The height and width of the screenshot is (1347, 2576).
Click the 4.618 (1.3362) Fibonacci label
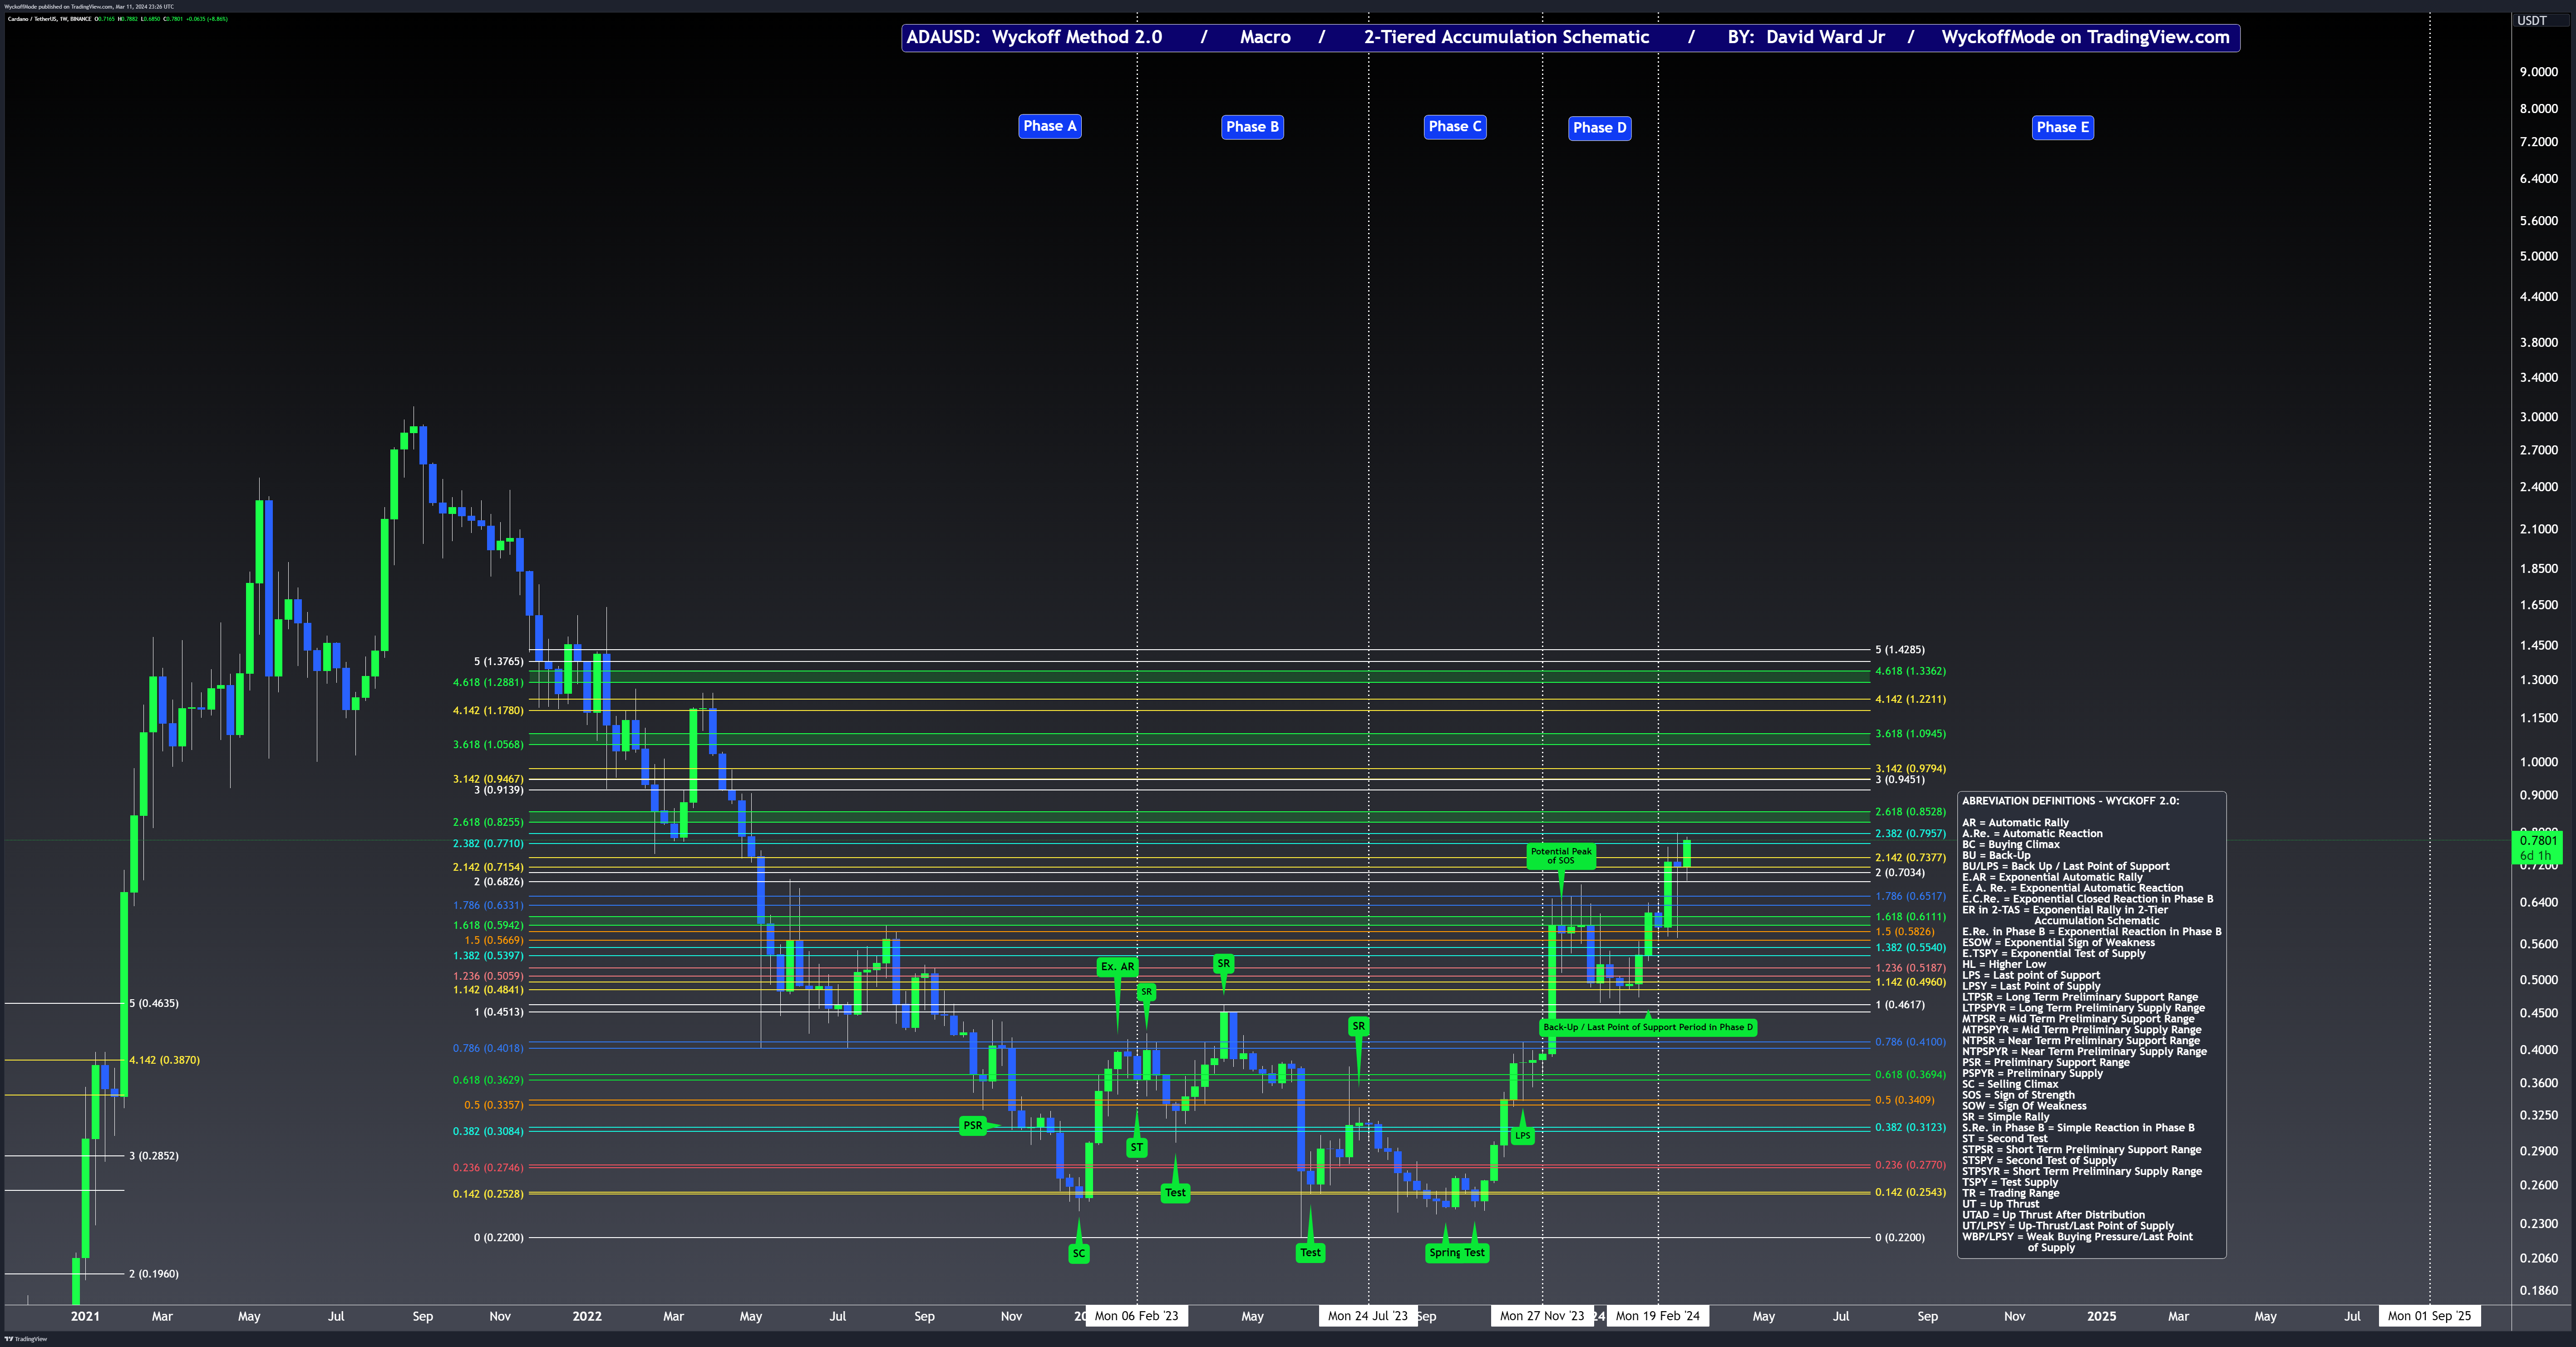click(1910, 671)
